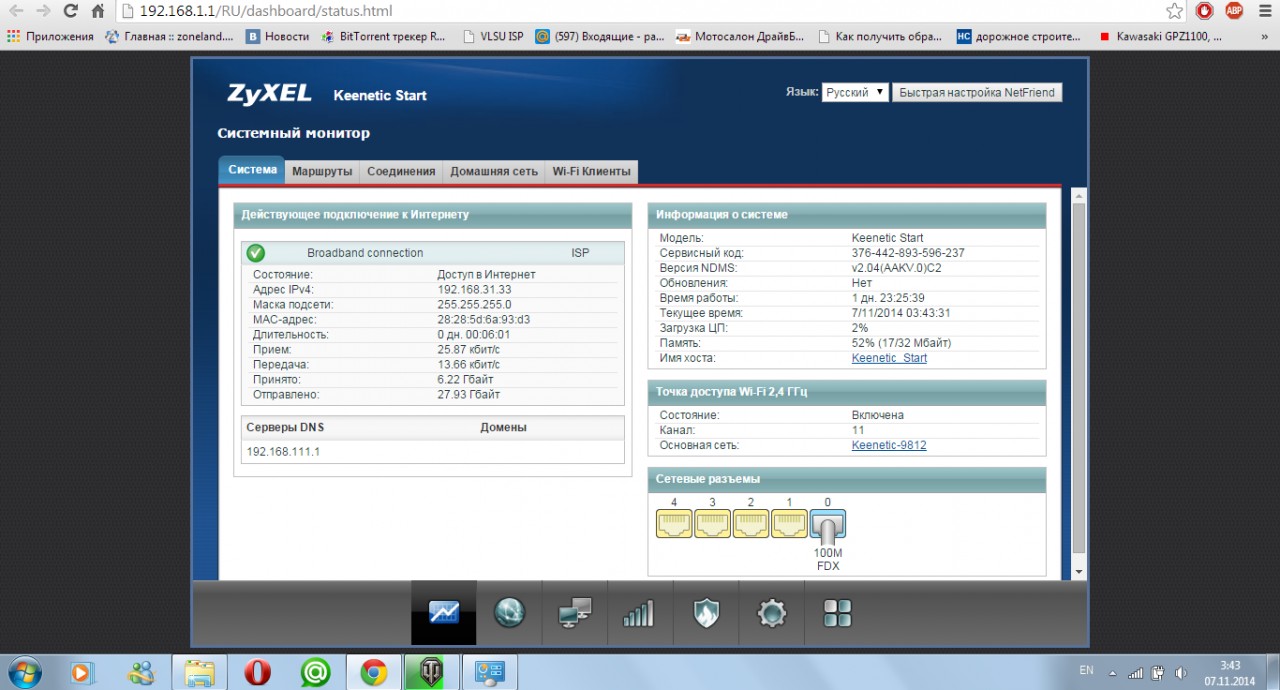Open the Приложения apps bookmark
This screenshot has width=1280, height=690.
click(x=50, y=36)
